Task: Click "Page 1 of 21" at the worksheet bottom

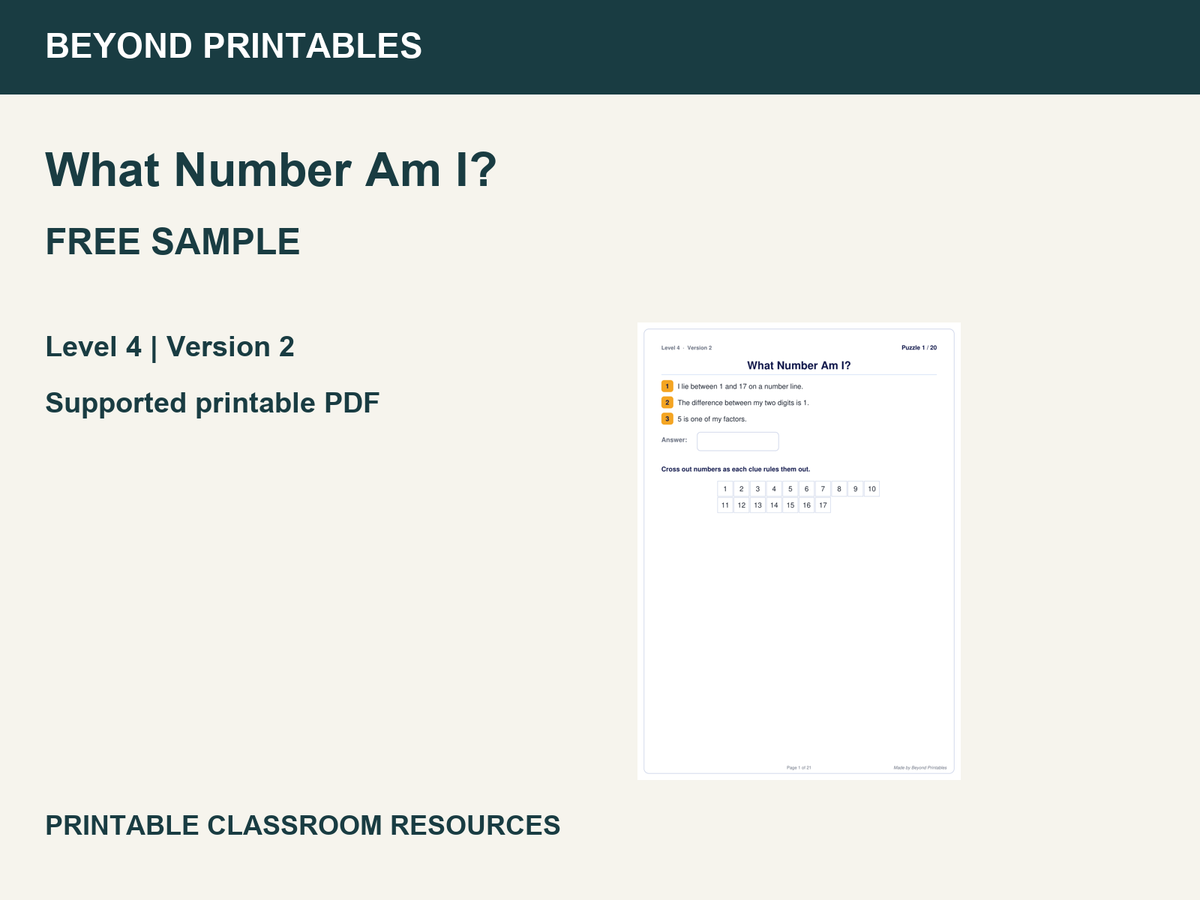Action: pyautogui.click(x=799, y=767)
